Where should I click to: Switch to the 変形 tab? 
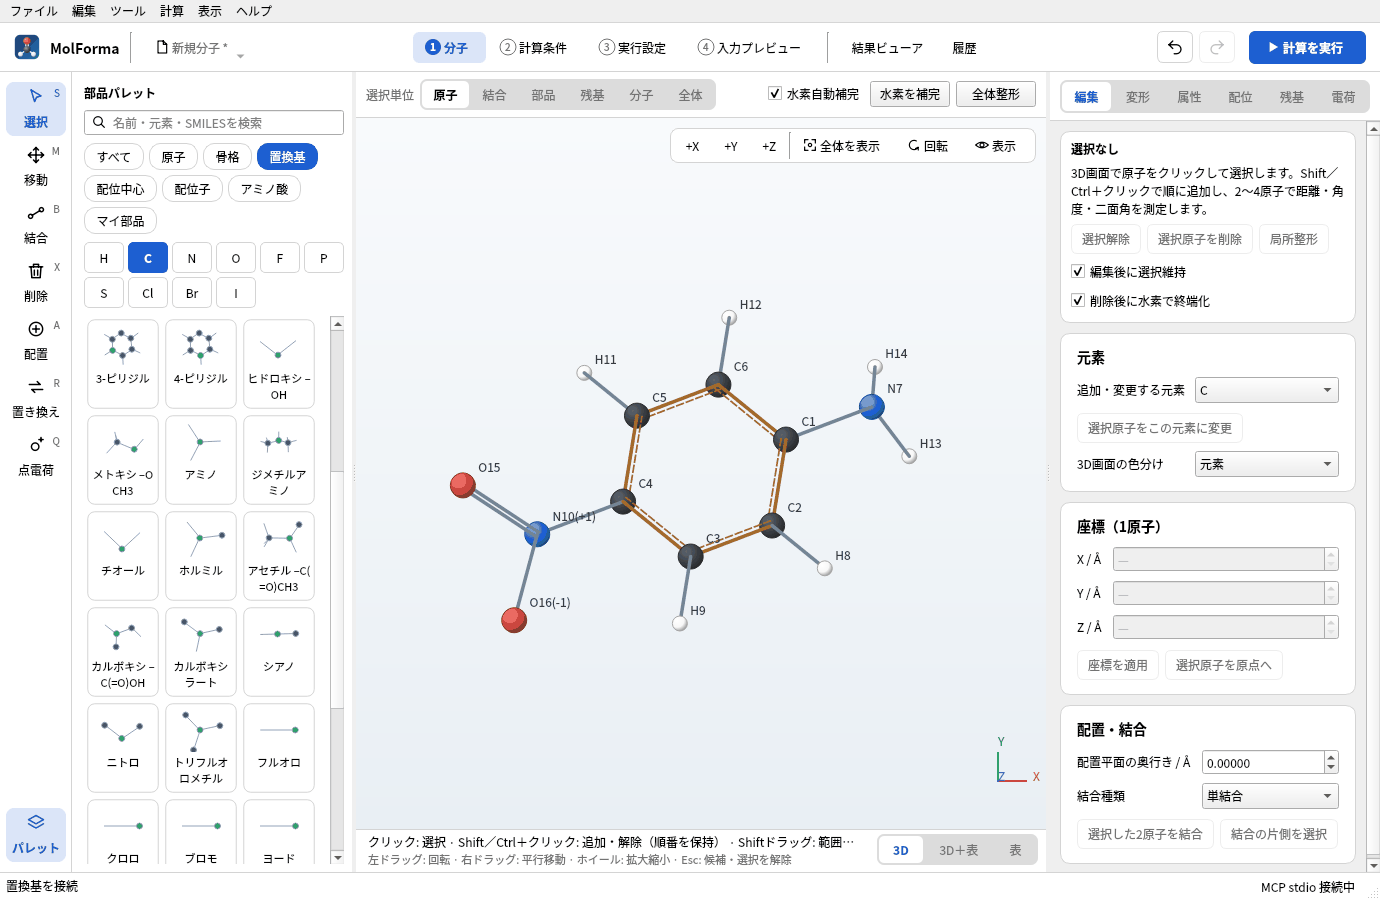[x=1138, y=97]
